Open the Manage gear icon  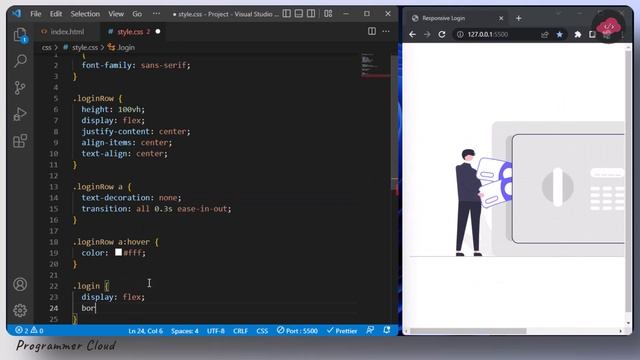click(20, 310)
